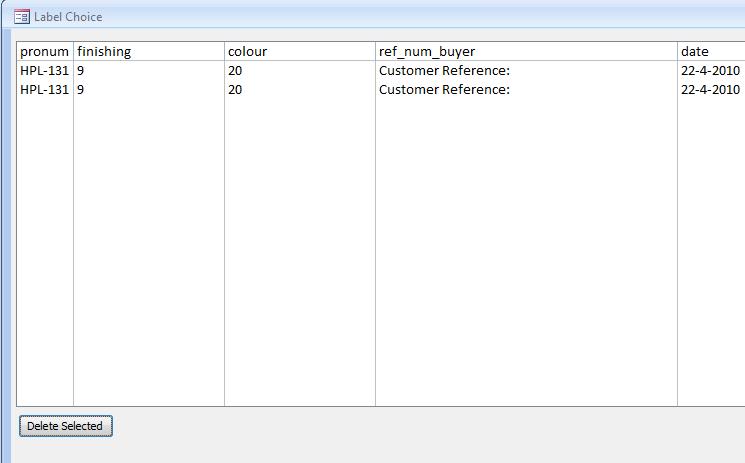Select HPL-131 in the first row

coord(45,70)
